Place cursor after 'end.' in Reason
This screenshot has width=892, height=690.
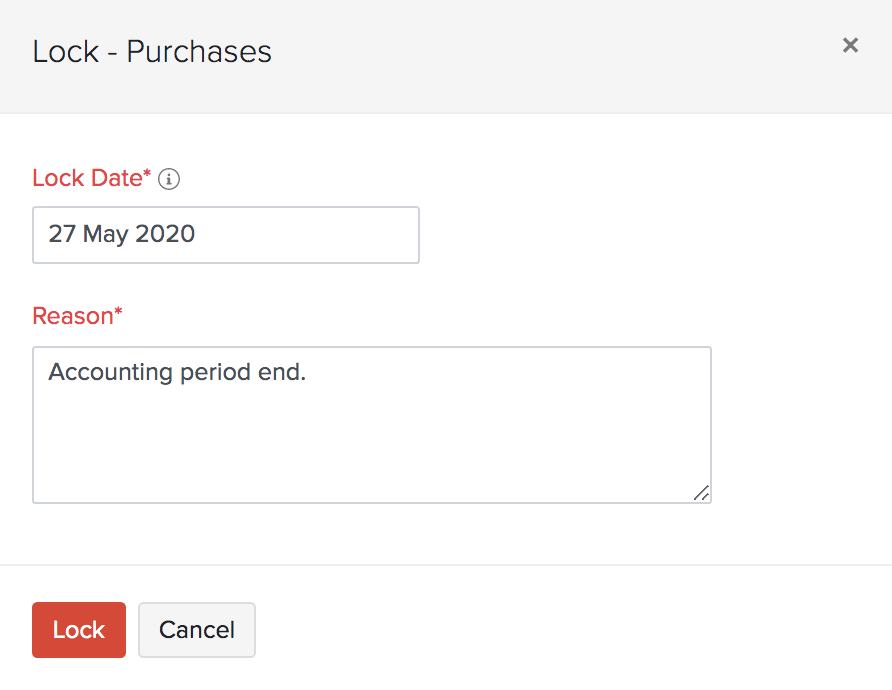308,372
